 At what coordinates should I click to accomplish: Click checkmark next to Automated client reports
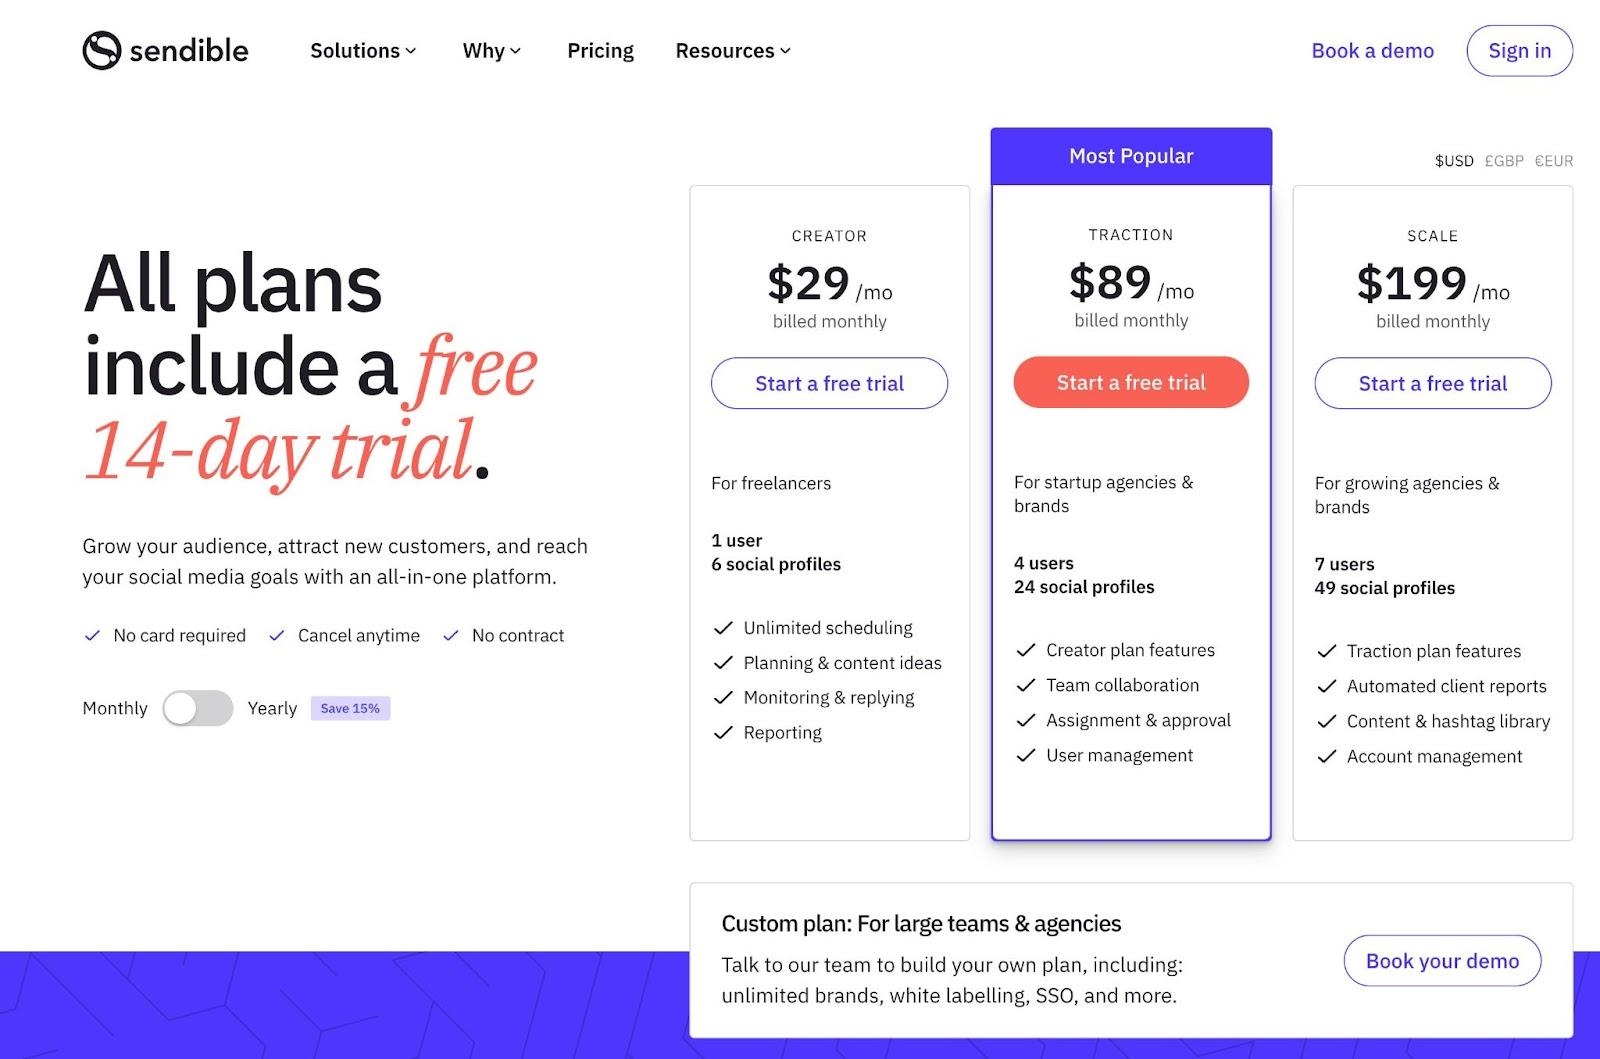[1327, 687]
